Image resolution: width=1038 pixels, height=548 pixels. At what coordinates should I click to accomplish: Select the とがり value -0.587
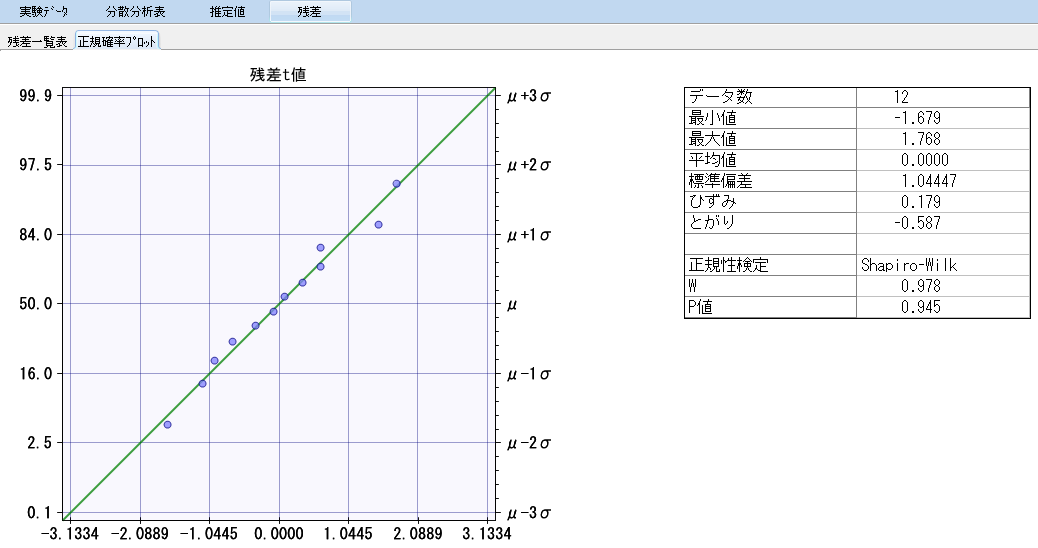click(917, 223)
